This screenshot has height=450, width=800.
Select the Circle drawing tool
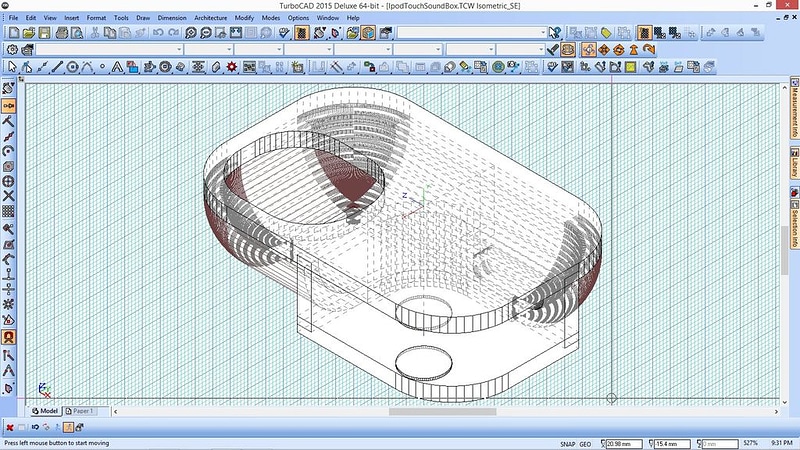coord(72,67)
